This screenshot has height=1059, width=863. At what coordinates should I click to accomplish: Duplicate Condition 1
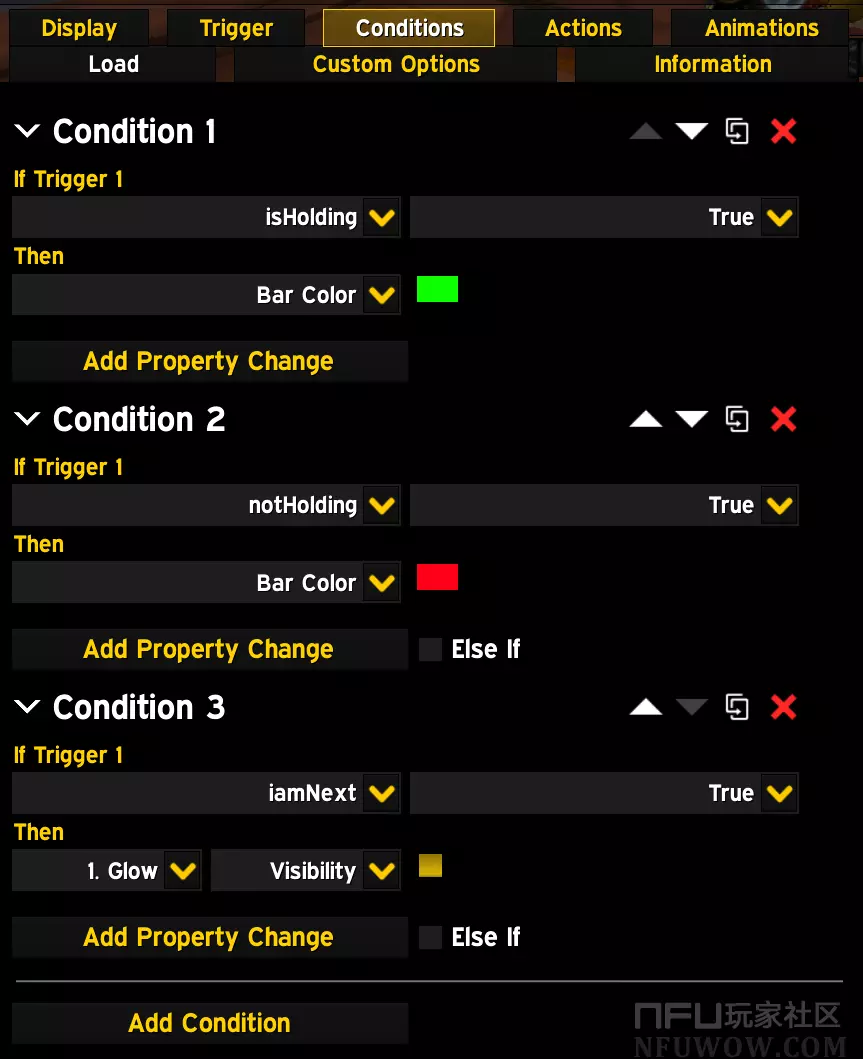coord(737,131)
